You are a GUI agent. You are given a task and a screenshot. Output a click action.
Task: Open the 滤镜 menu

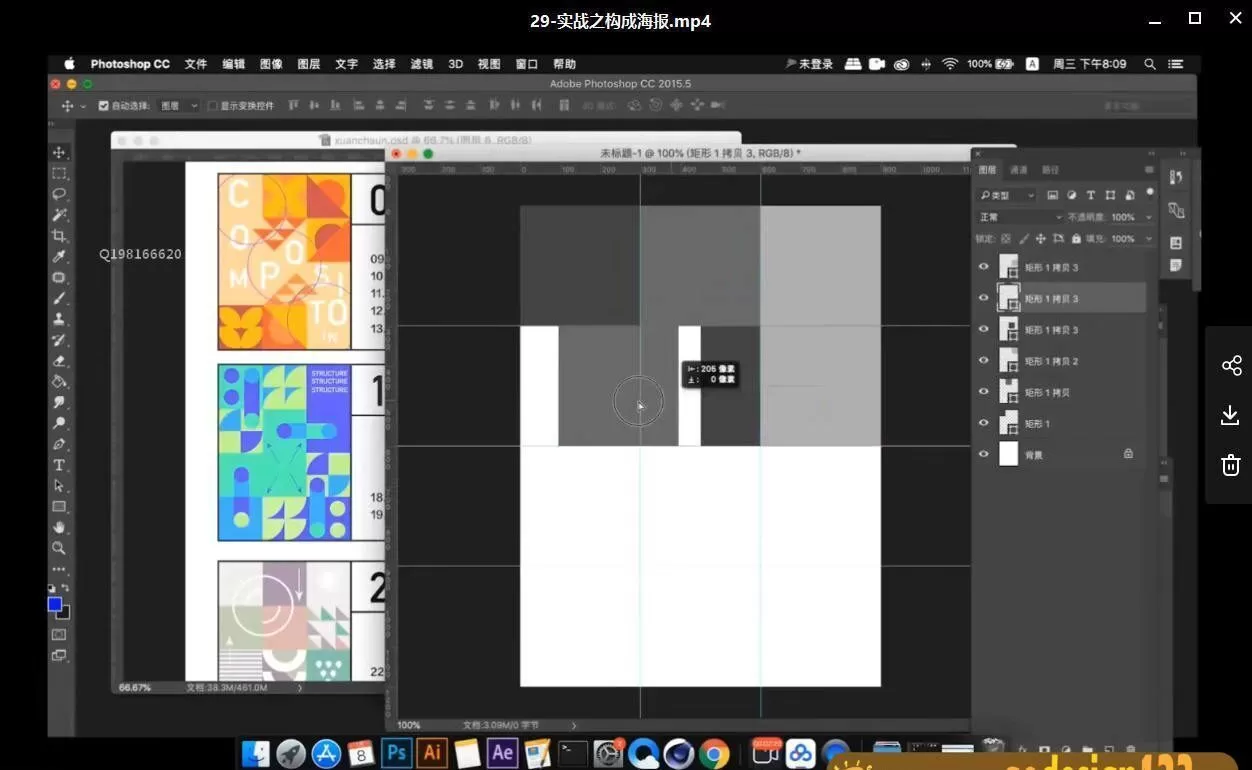pyautogui.click(x=421, y=64)
